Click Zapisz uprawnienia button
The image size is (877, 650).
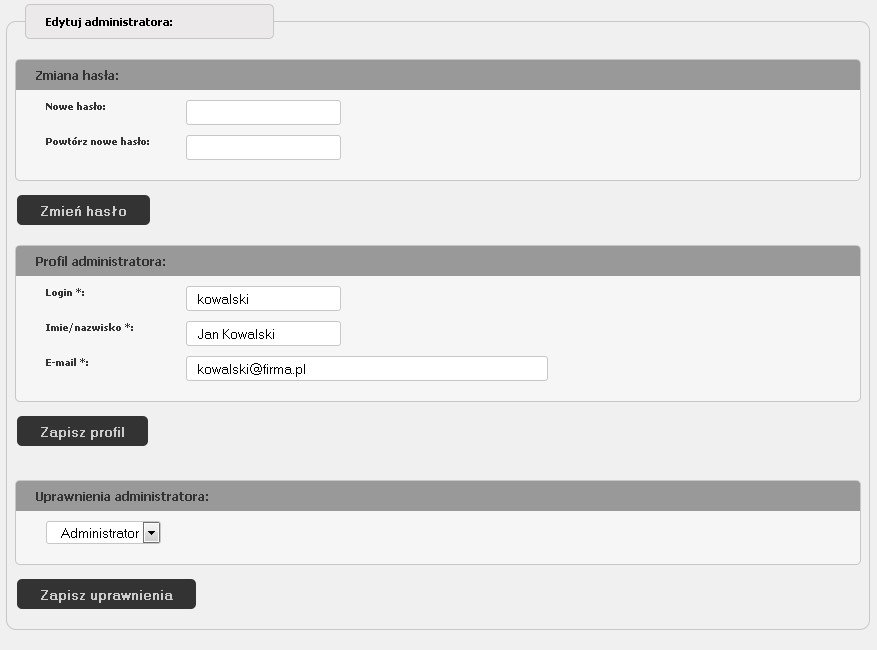pos(106,594)
